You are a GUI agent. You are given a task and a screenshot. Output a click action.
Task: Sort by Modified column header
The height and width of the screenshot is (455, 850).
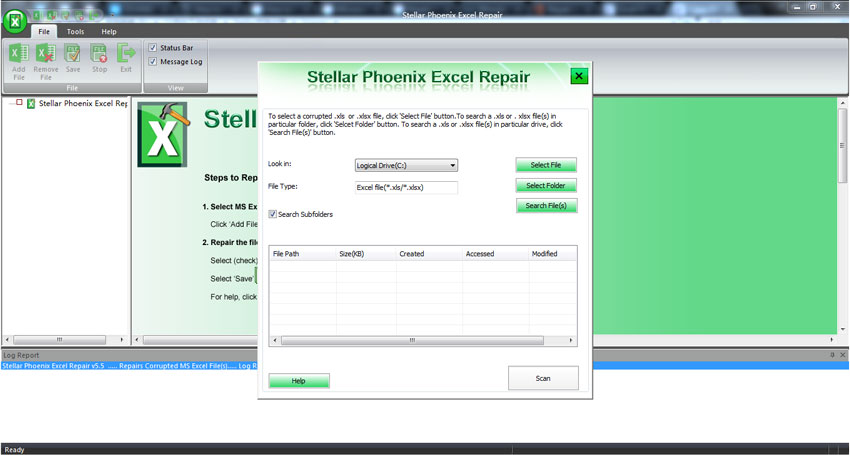click(x=552, y=254)
